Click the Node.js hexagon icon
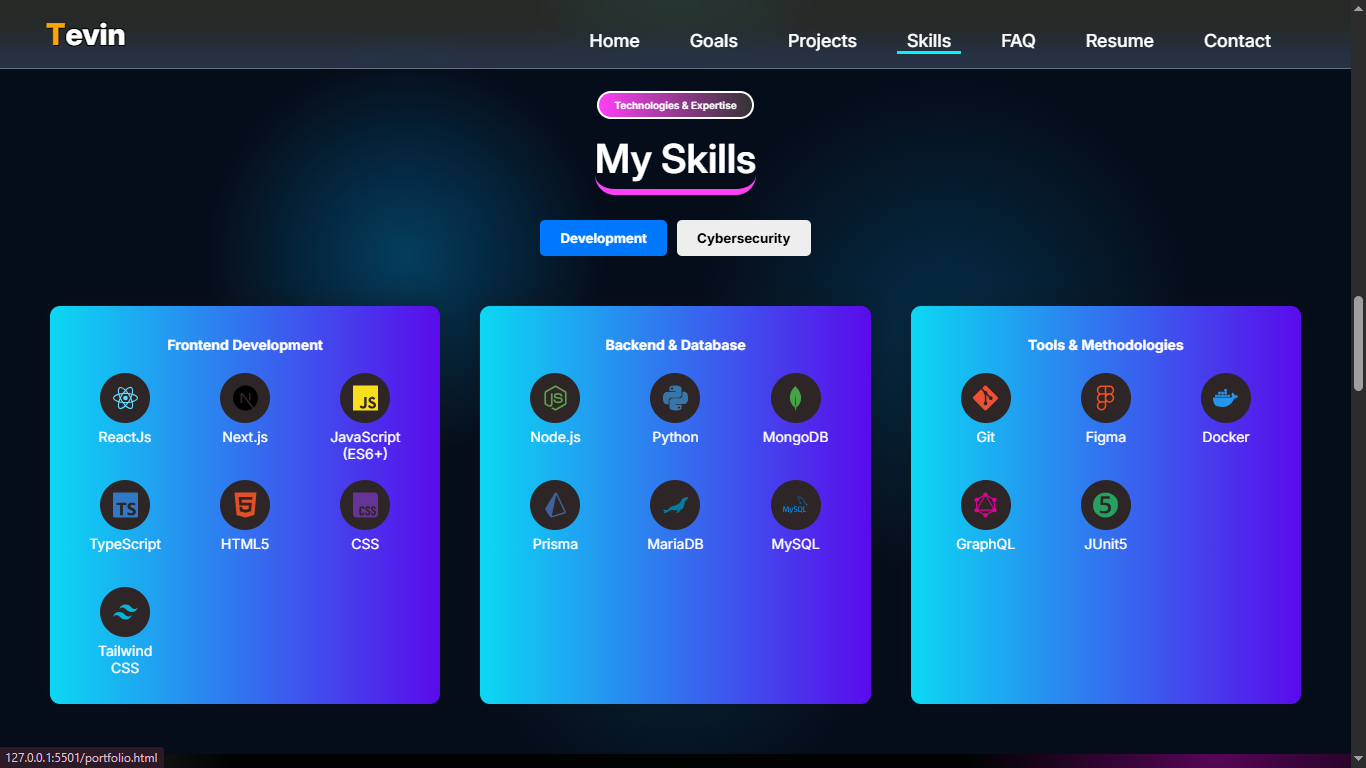Viewport: 1366px width, 768px height. pos(555,398)
